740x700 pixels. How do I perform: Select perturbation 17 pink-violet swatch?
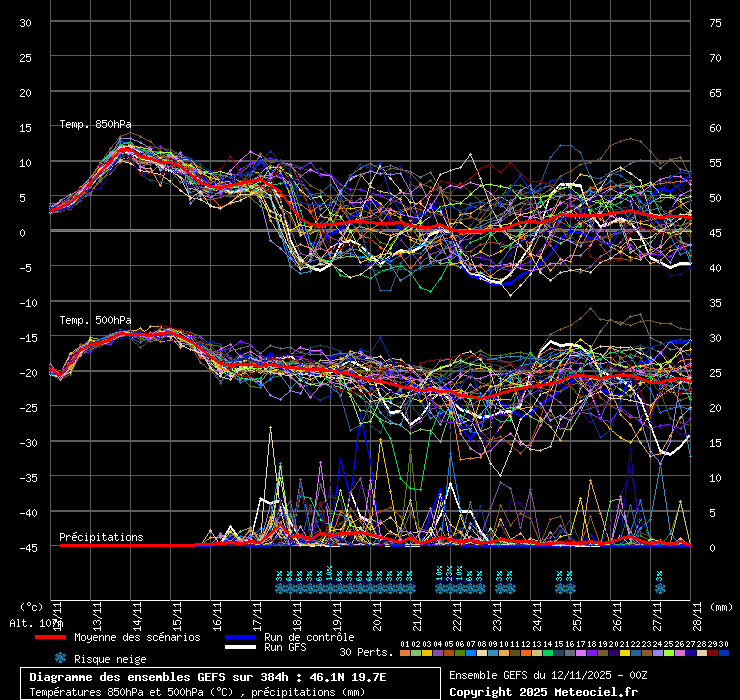[x=580, y=653]
